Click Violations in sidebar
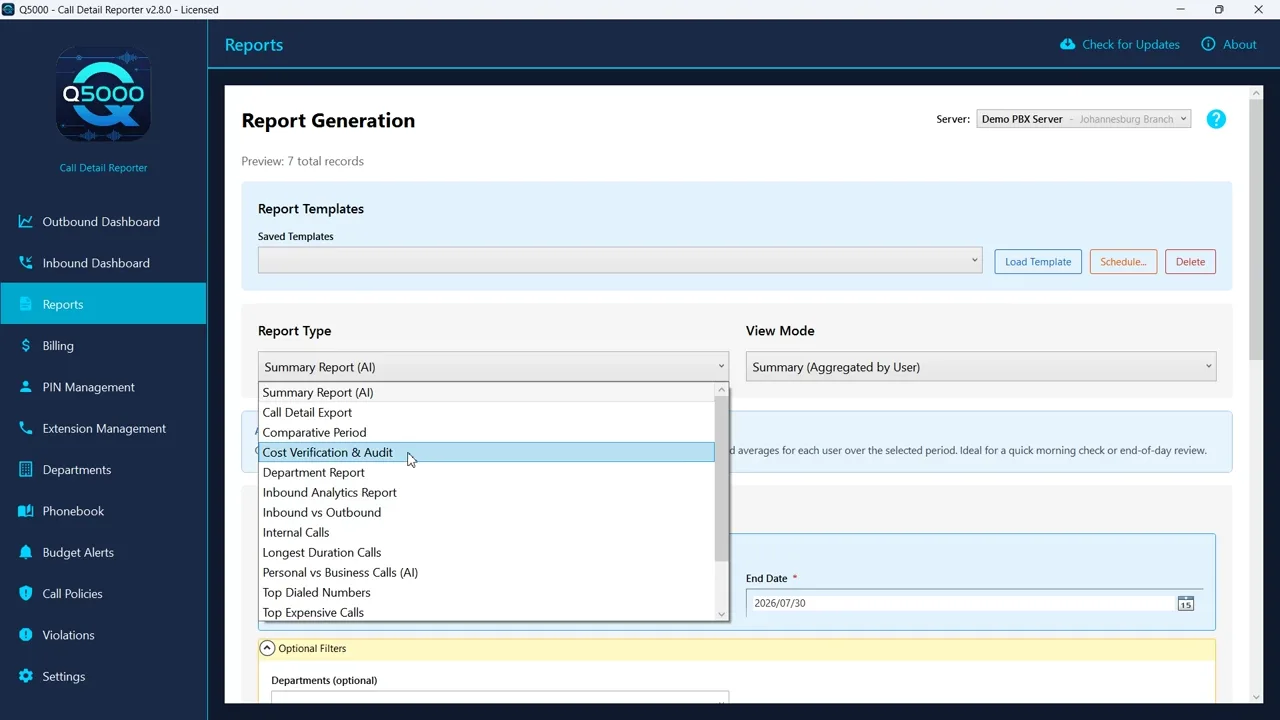Viewport: 1280px width, 720px height. [x=103, y=635]
